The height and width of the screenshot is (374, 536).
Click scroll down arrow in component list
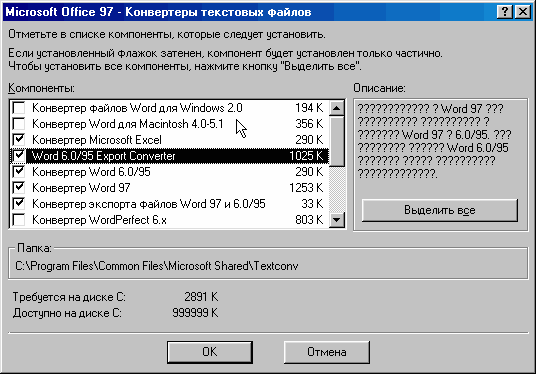pos(337,220)
